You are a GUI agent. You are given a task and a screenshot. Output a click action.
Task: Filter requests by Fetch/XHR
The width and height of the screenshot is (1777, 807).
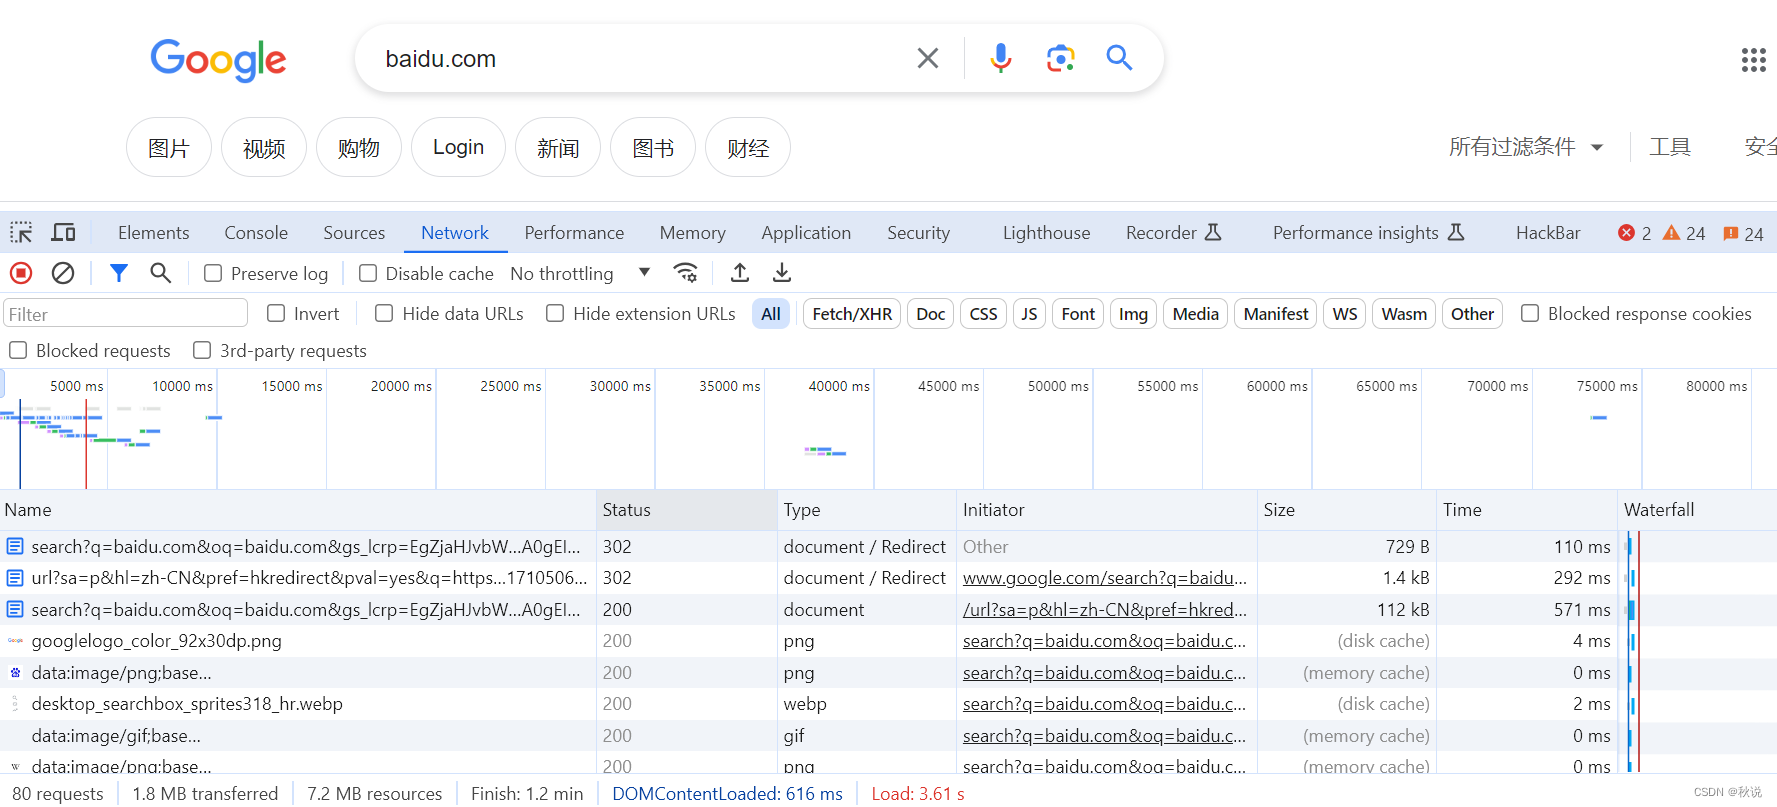click(852, 314)
